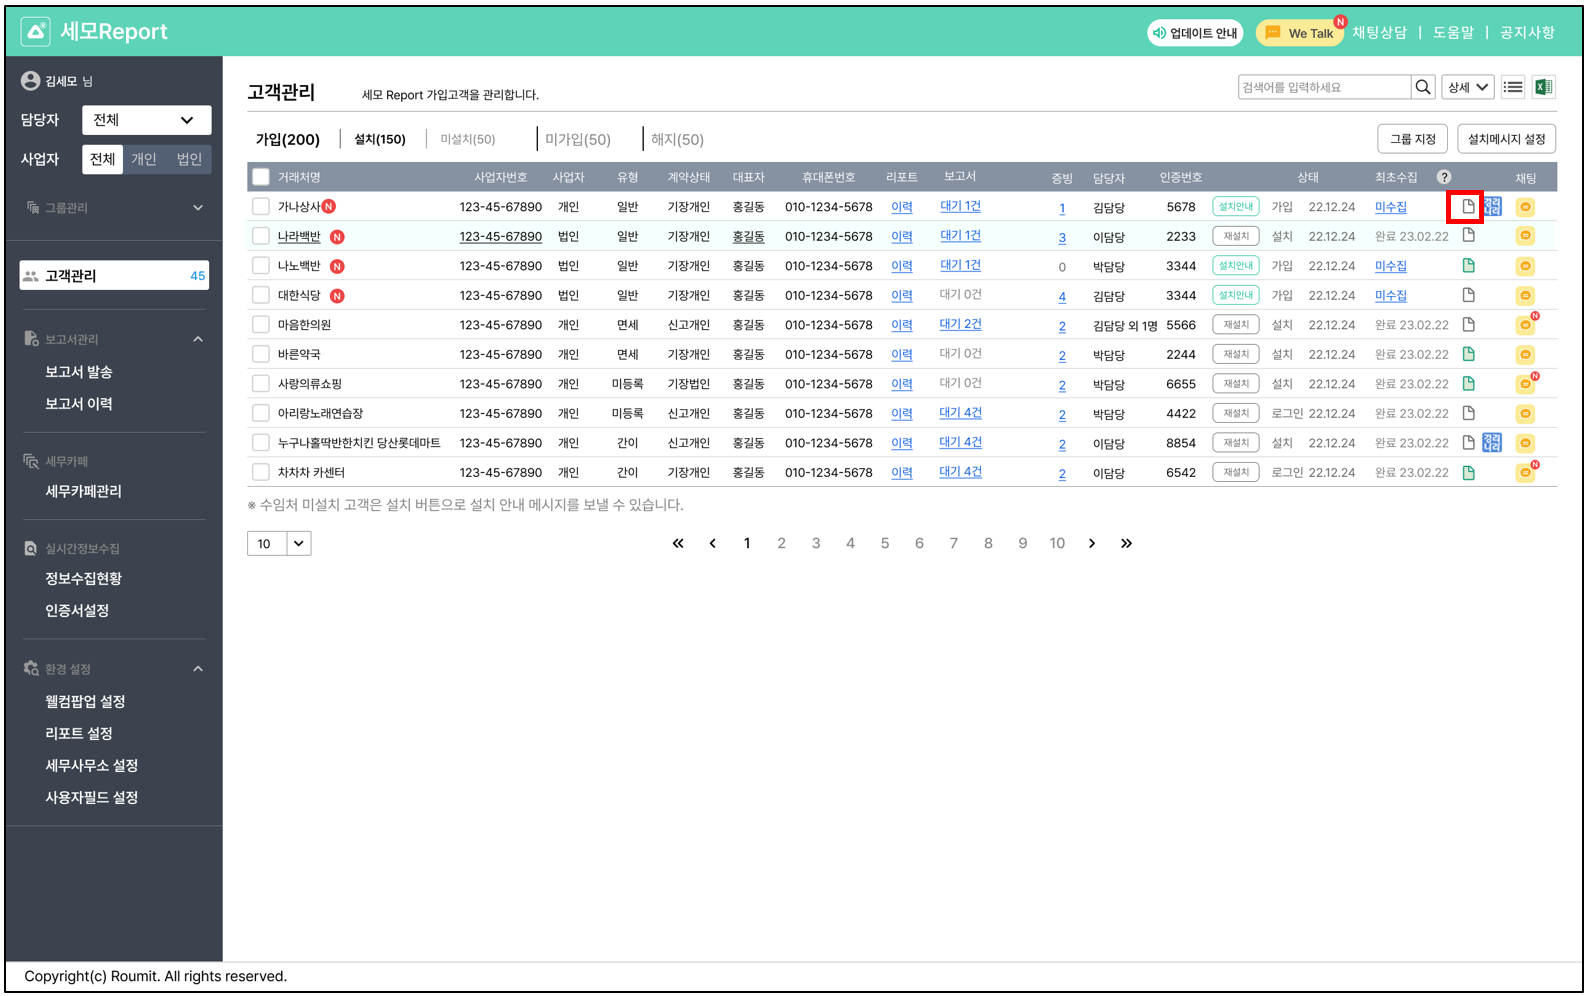Image resolution: width=1587 pixels, height=996 pixels.
Task: Toggle the select-all header checkbox
Action: 261,177
